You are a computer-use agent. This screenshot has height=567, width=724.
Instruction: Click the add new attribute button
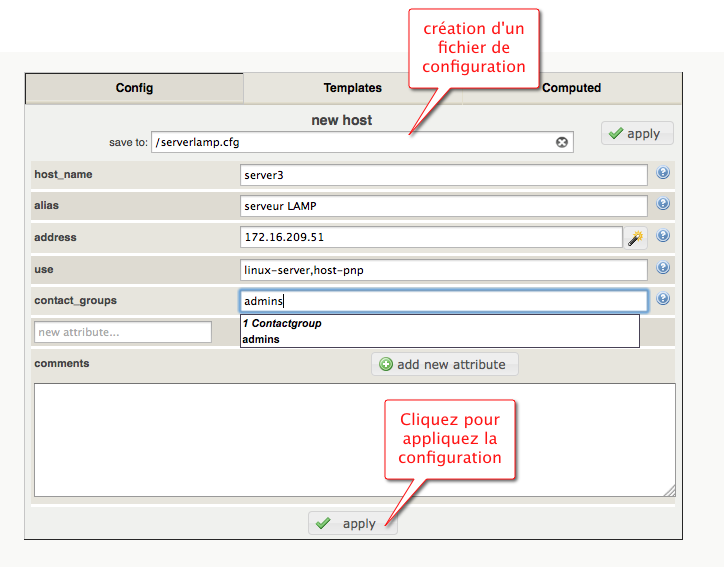point(445,364)
